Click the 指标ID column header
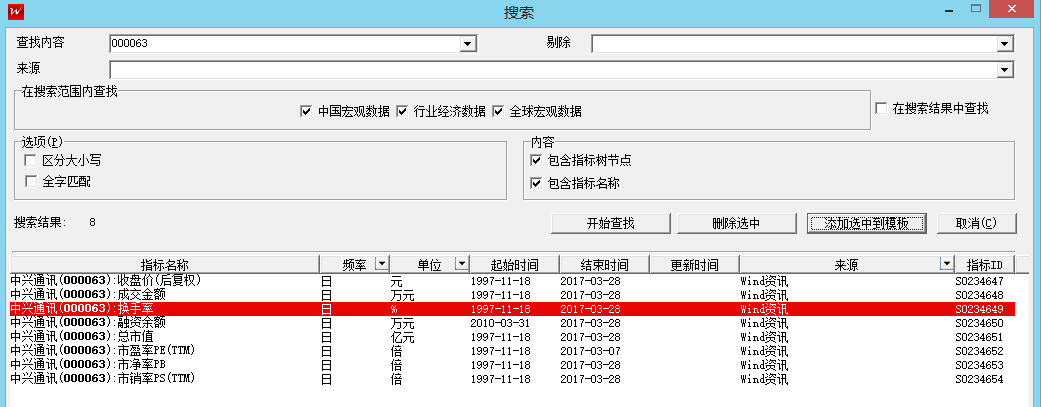 tap(985, 265)
